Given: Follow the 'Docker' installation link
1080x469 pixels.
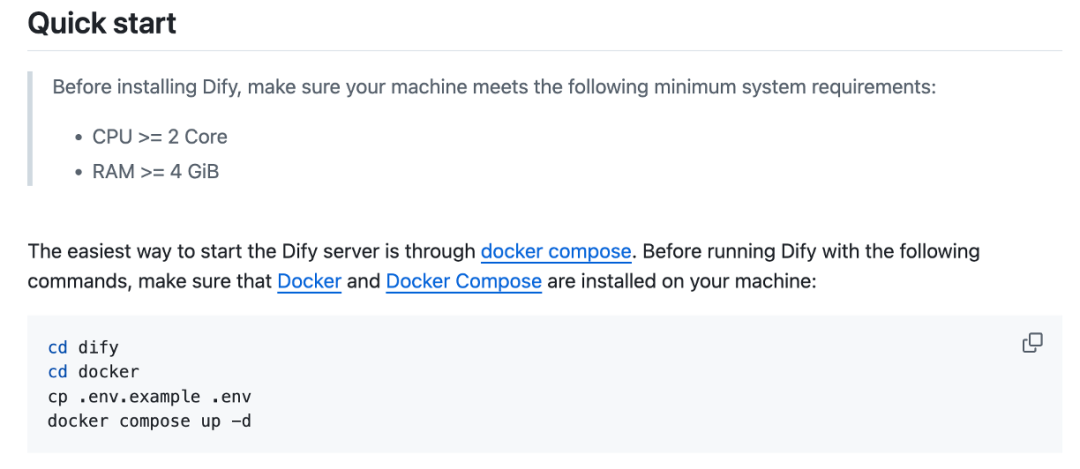Looking at the screenshot, I should (x=309, y=282).
